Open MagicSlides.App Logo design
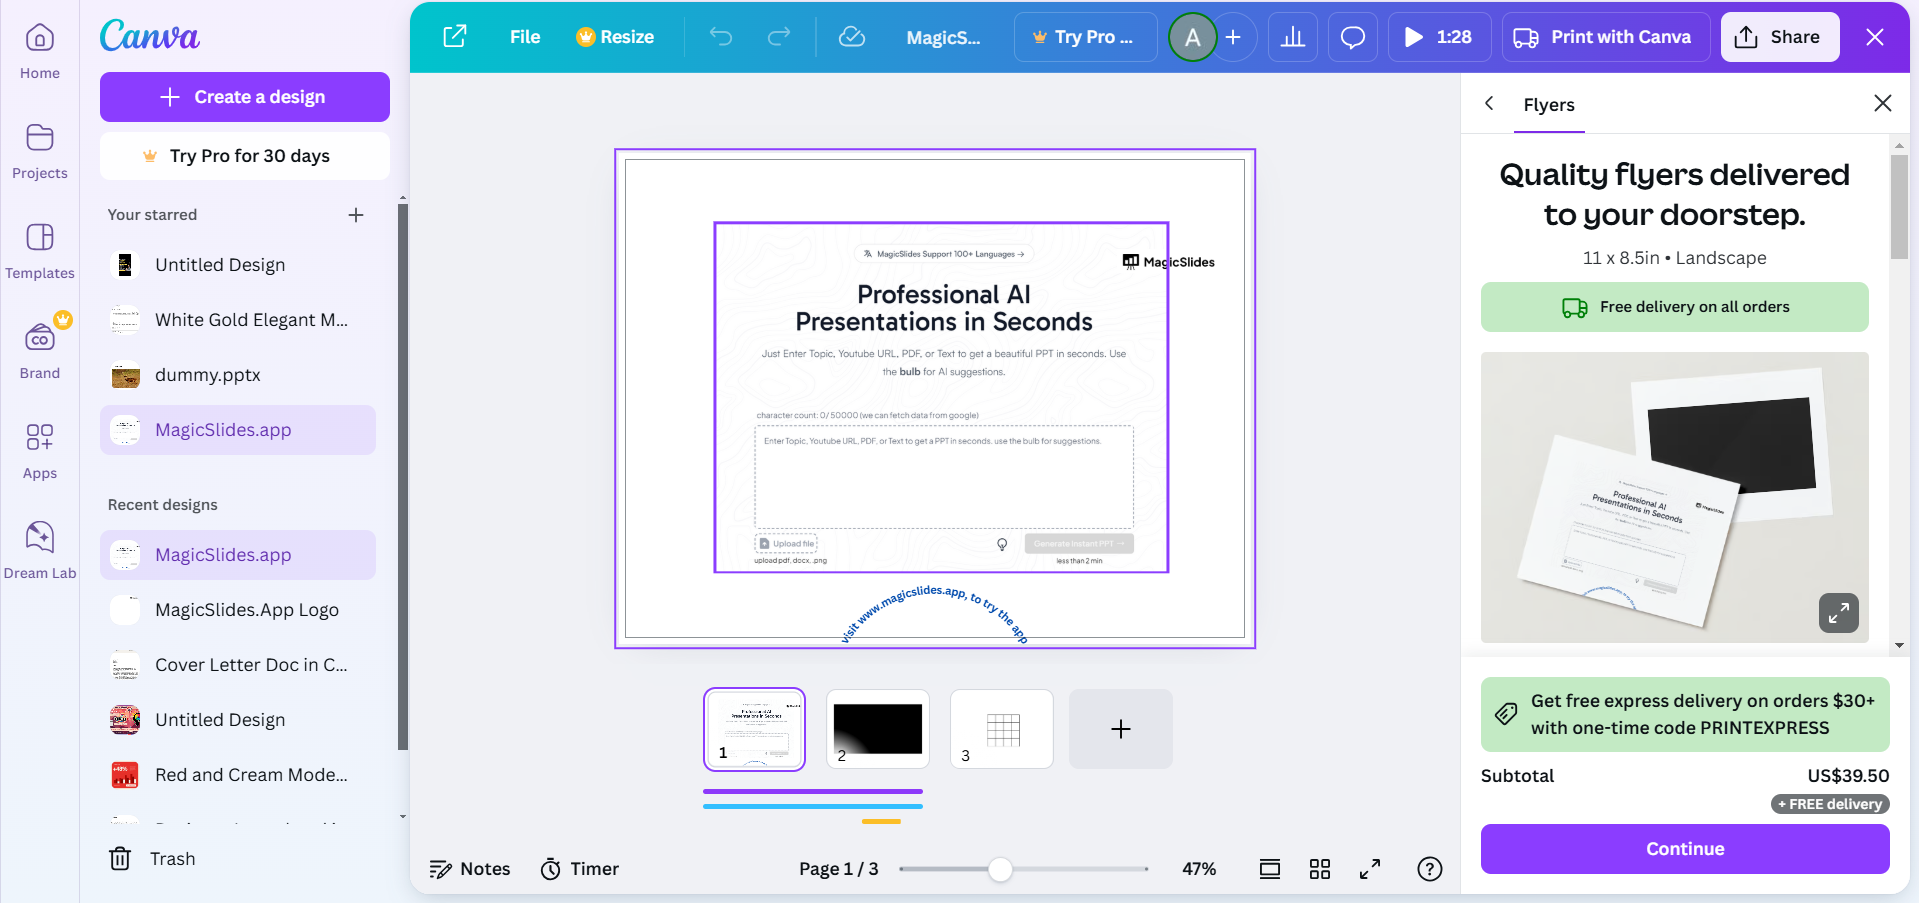The image size is (1919, 903). click(x=238, y=610)
